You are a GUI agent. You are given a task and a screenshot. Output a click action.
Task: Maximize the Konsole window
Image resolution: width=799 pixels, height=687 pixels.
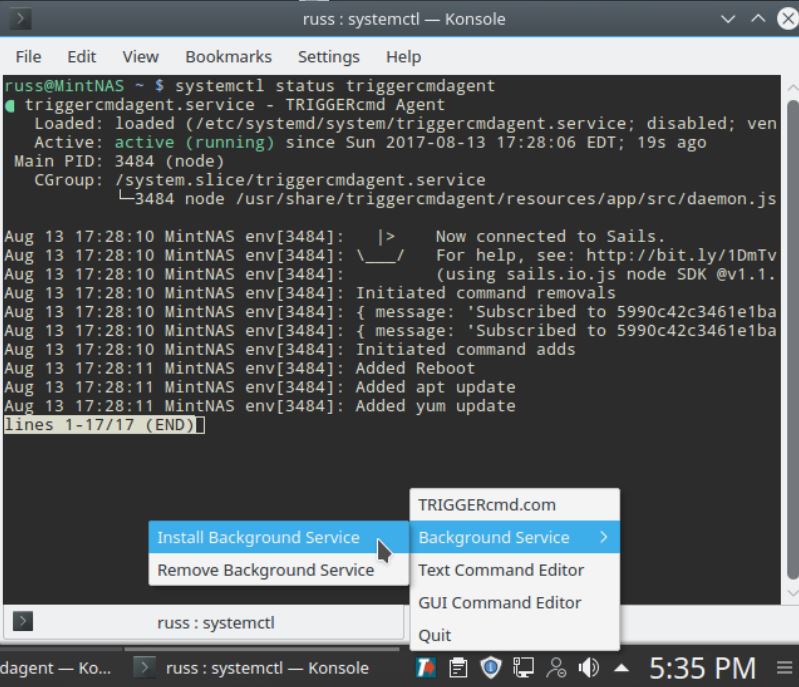(x=758, y=19)
